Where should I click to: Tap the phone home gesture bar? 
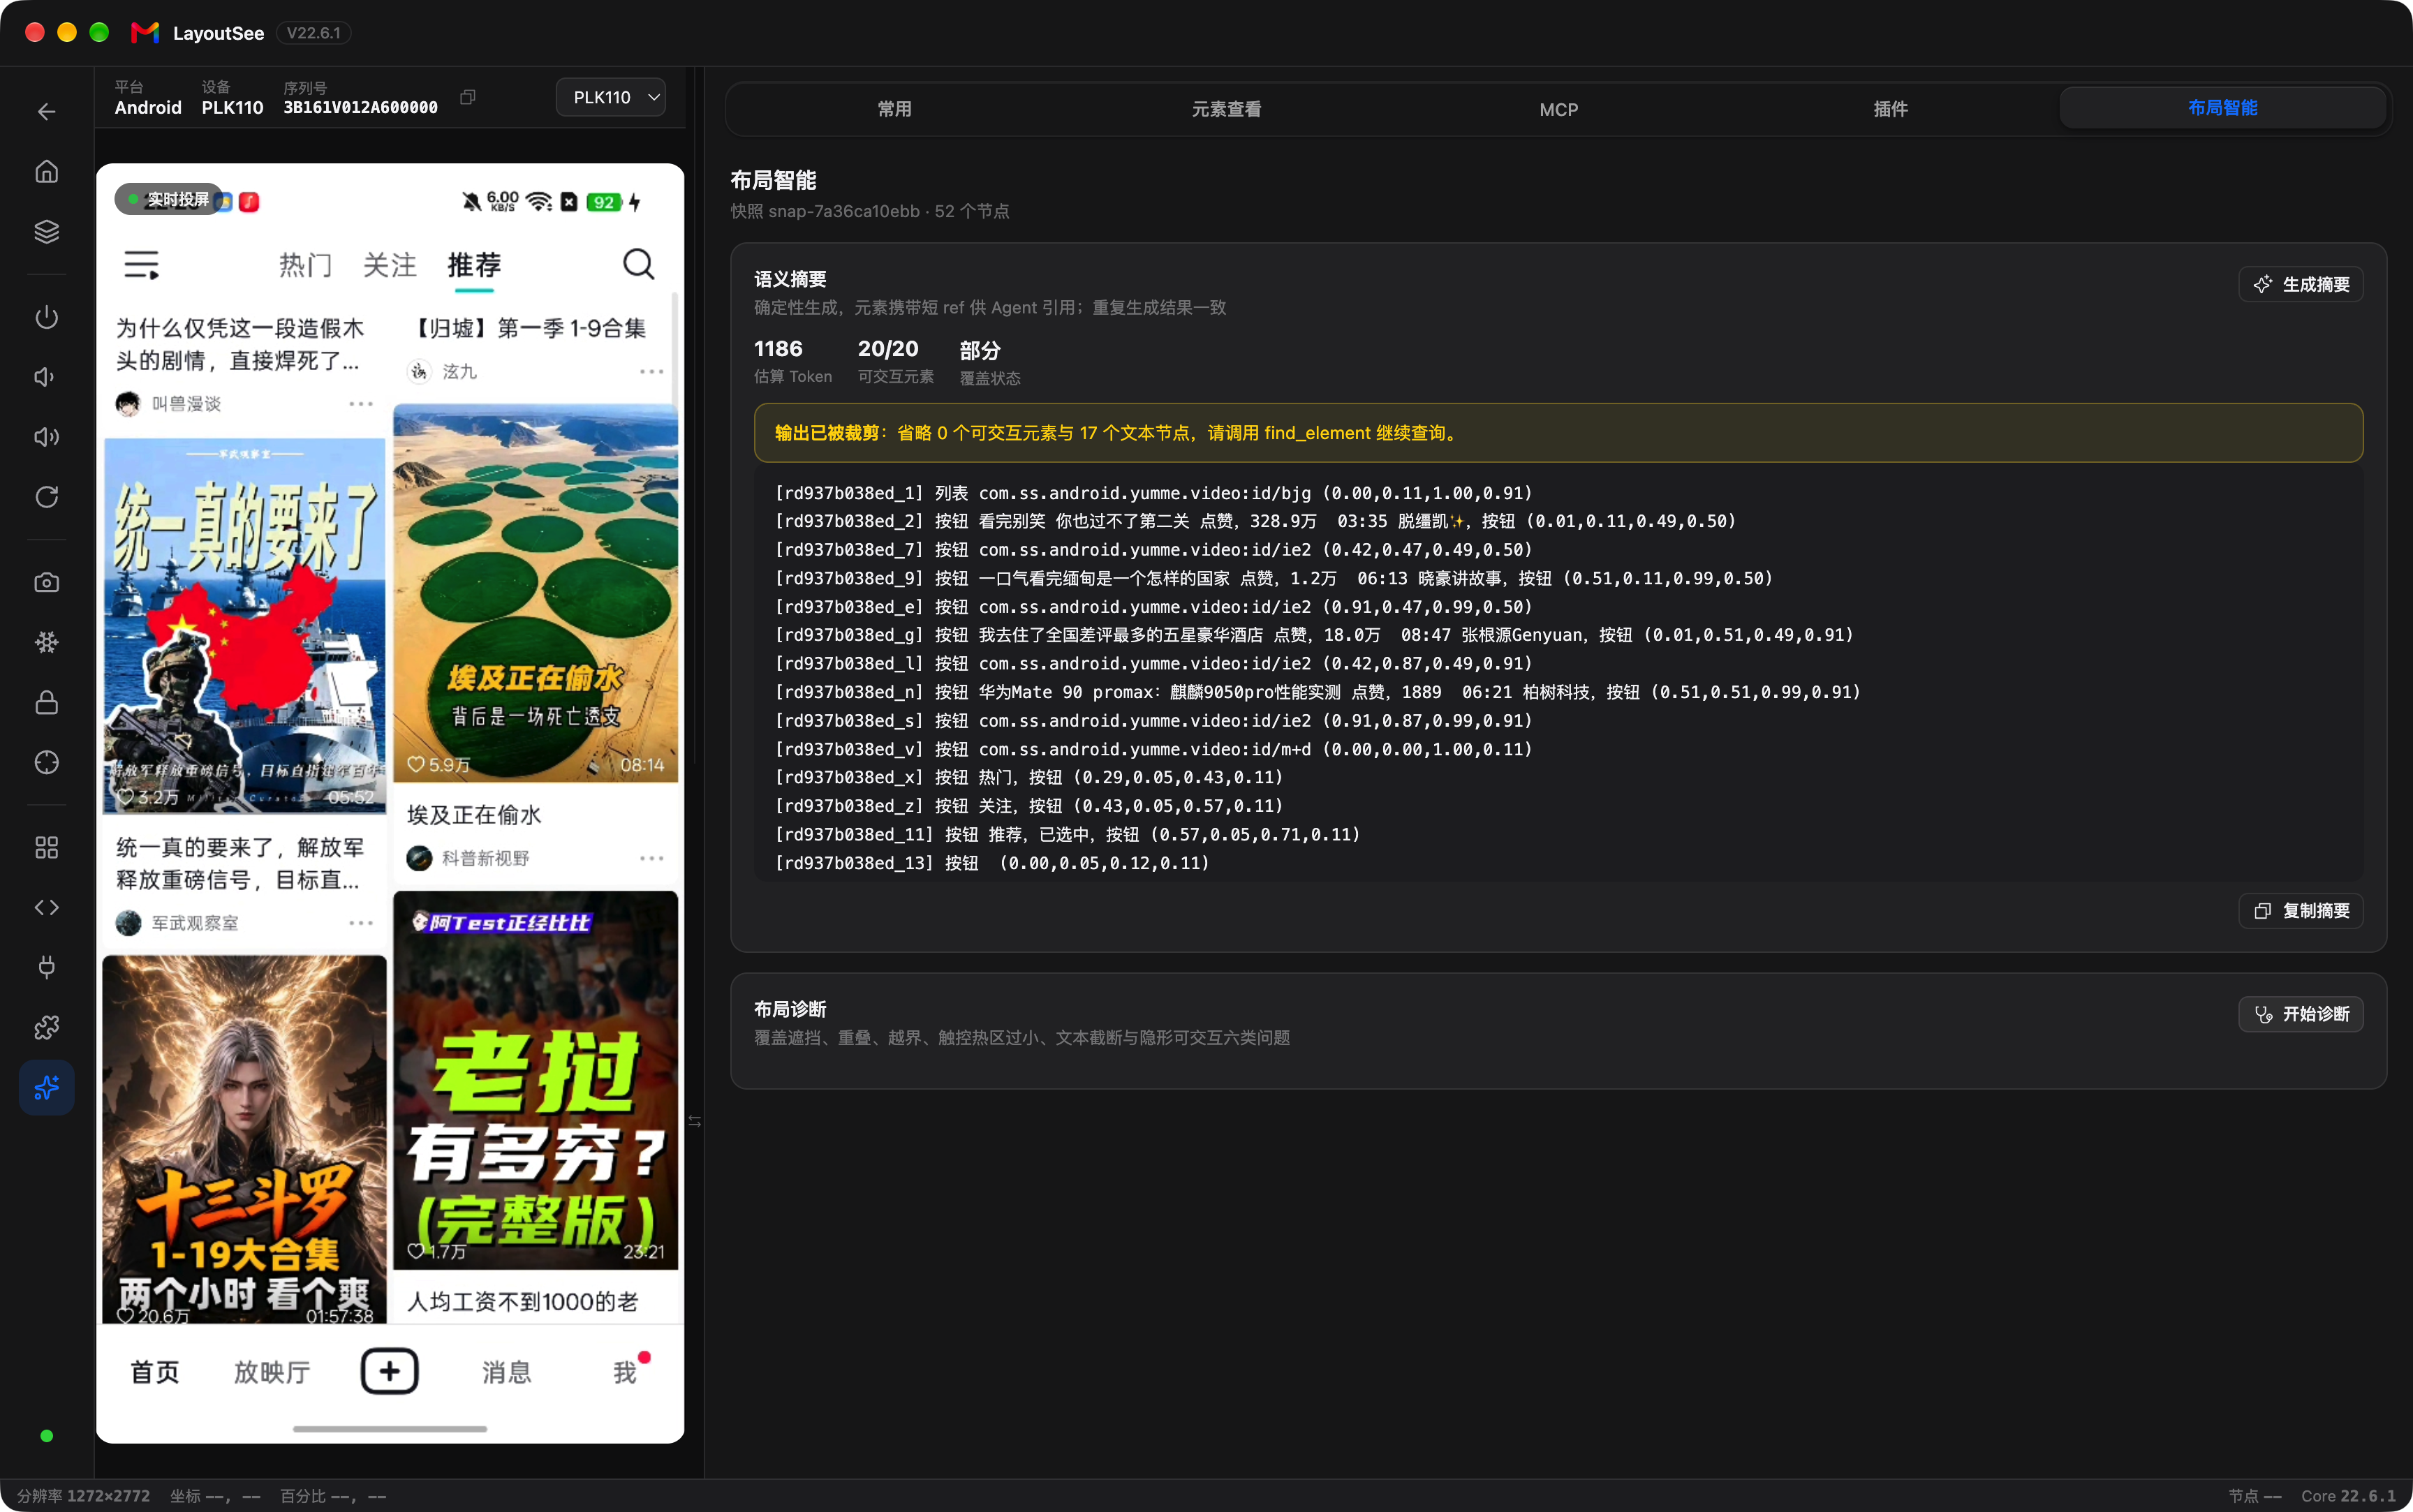[x=389, y=1429]
